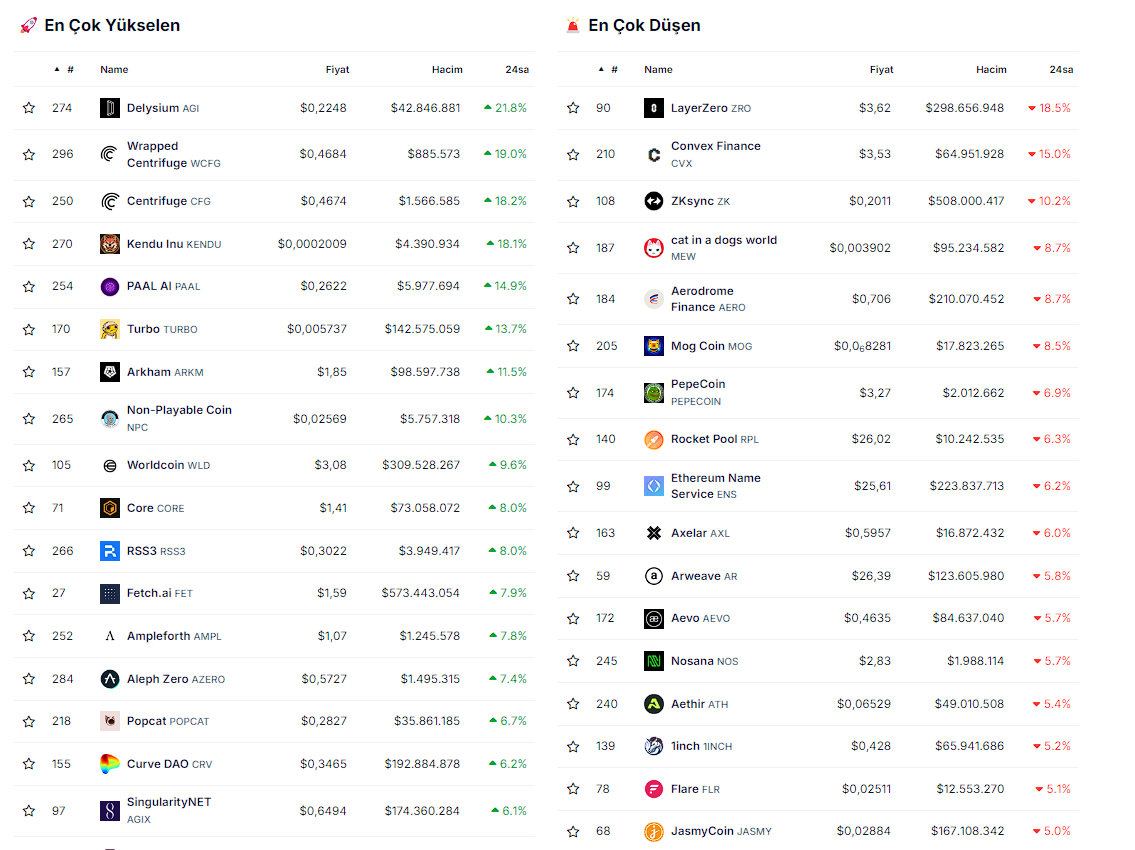Open the Rocket Pool icon

[654, 439]
